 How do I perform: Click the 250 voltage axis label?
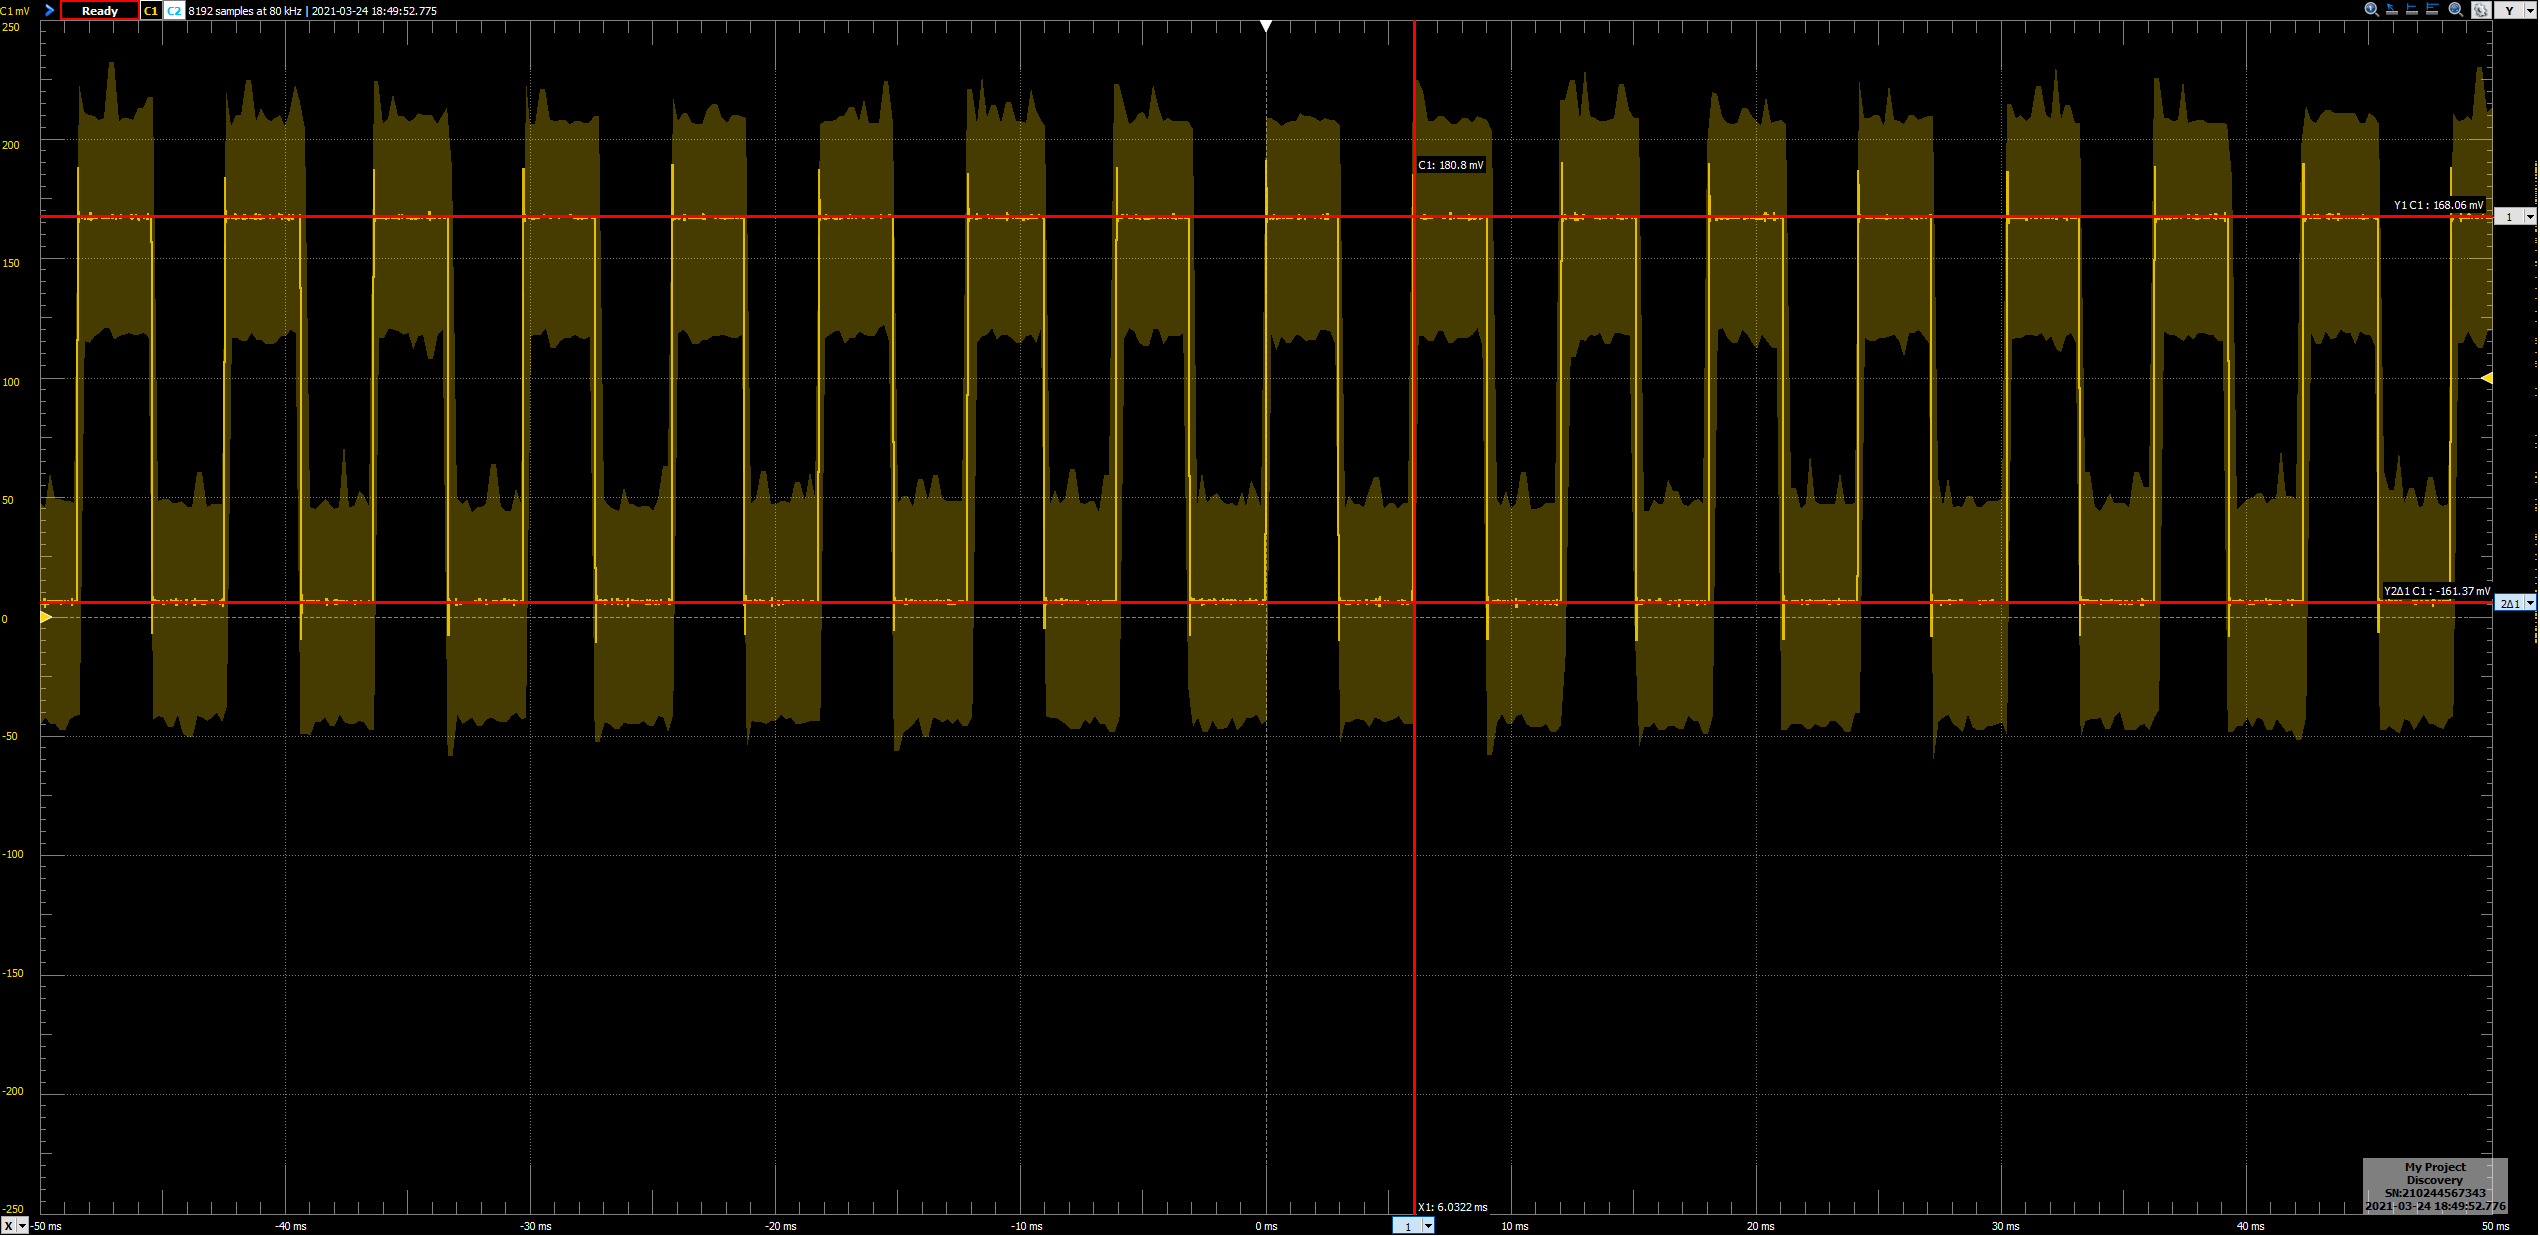(x=10, y=27)
